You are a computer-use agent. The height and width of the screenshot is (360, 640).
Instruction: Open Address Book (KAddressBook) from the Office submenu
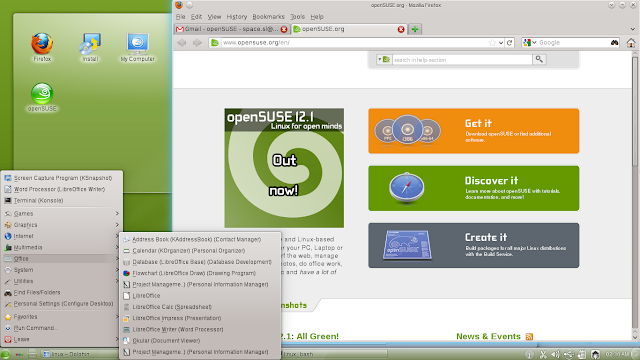(200, 240)
